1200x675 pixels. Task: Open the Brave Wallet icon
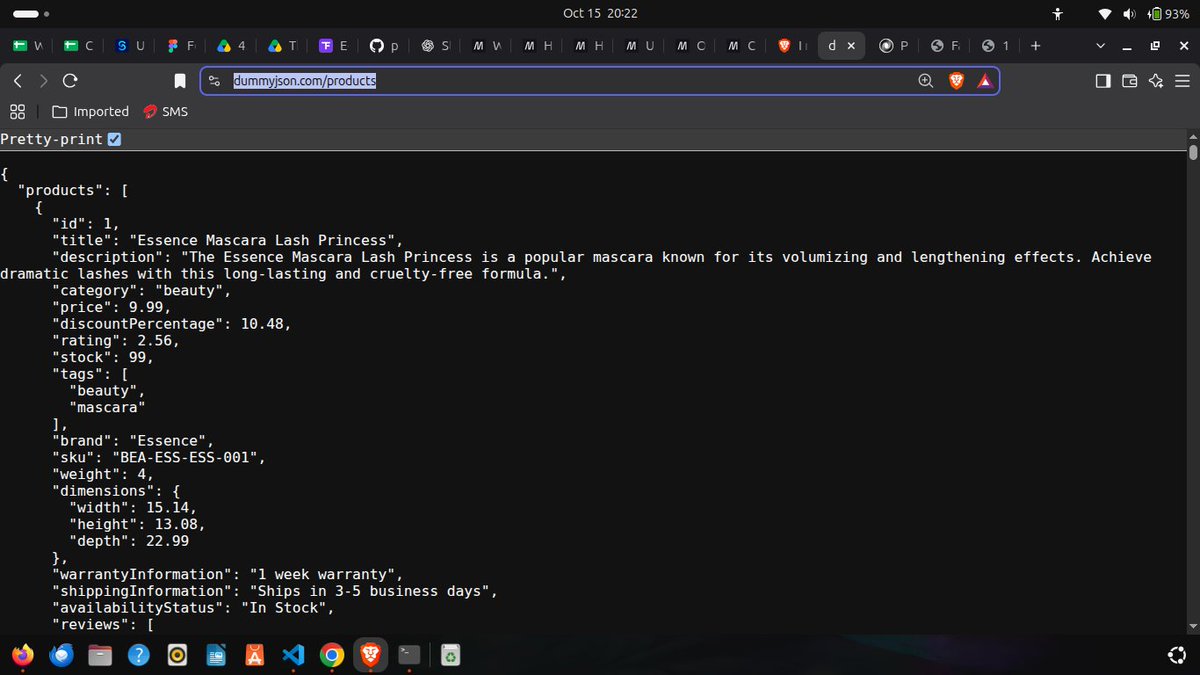pos(1130,81)
